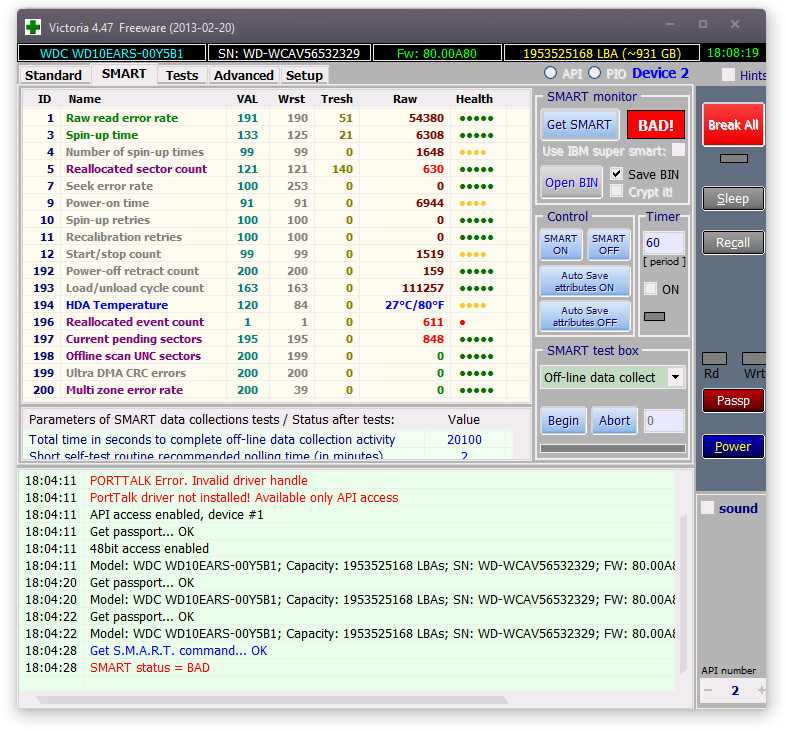This screenshot has width=787, height=731.
Task: Click raw value 848 for pending sectors
Action: coord(433,339)
